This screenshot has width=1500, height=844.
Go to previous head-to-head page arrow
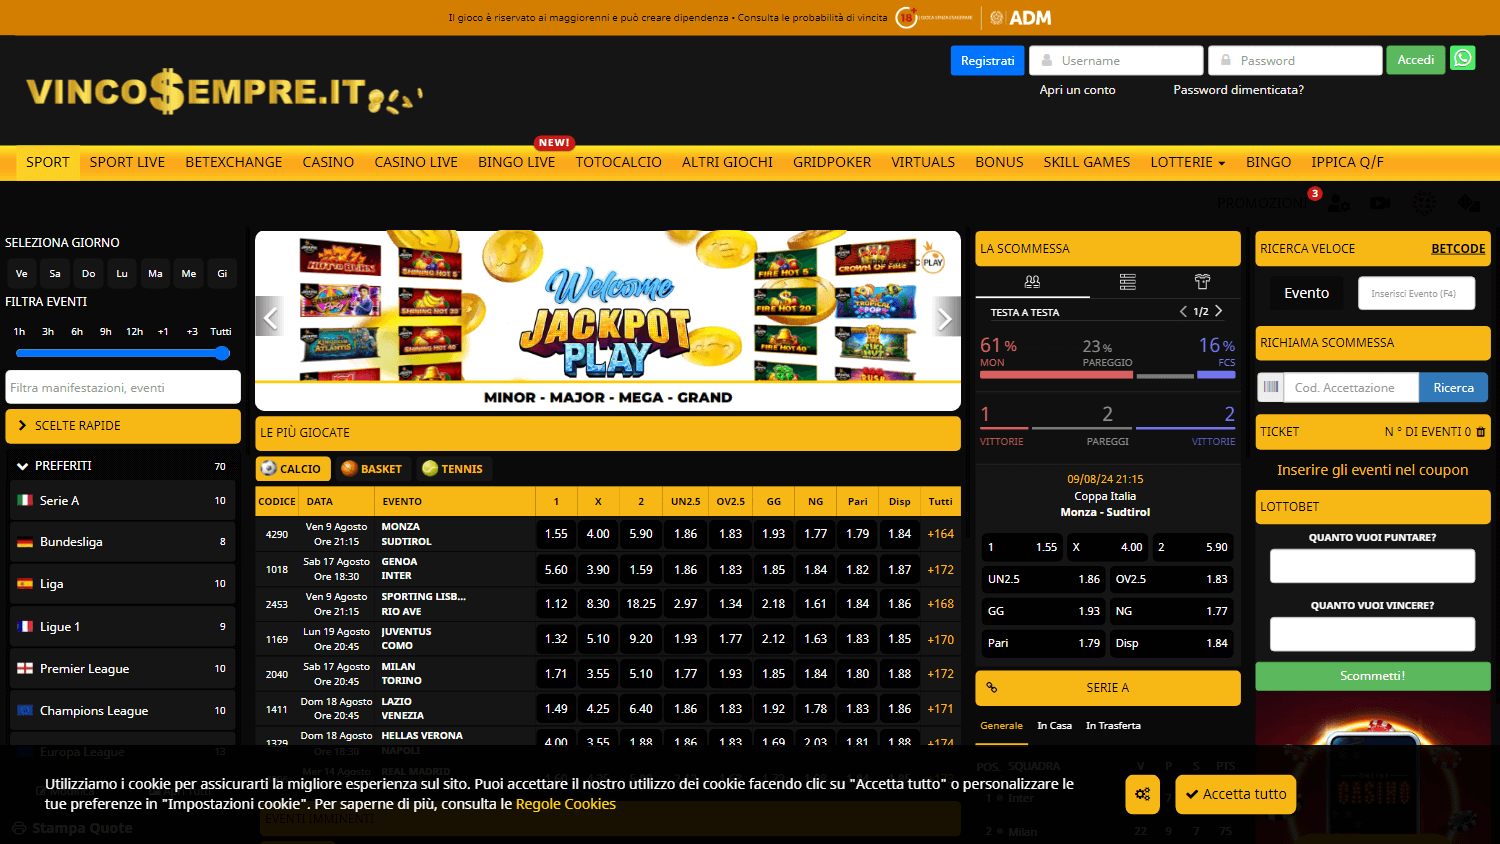pyautogui.click(x=1183, y=311)
